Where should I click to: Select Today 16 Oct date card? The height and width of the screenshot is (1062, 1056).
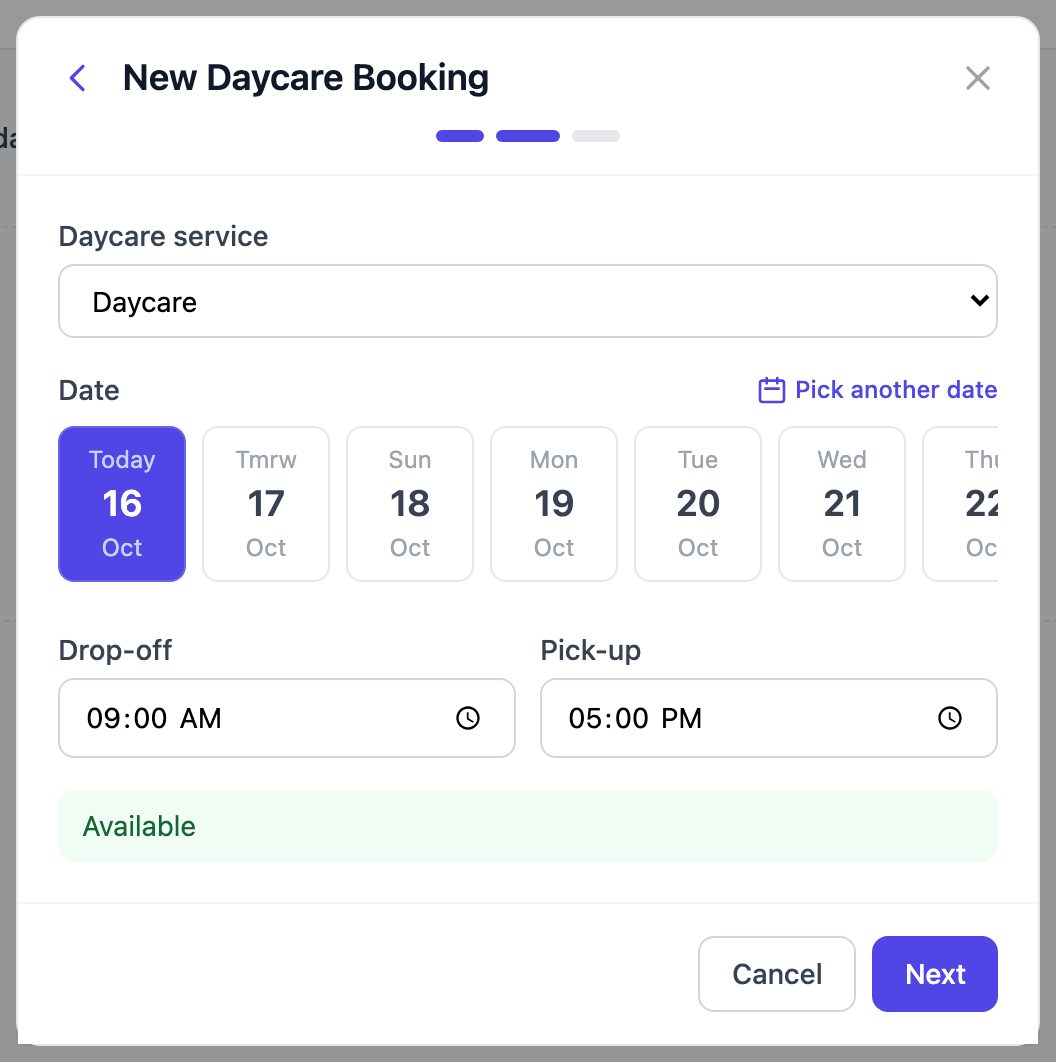pos(122,504)
